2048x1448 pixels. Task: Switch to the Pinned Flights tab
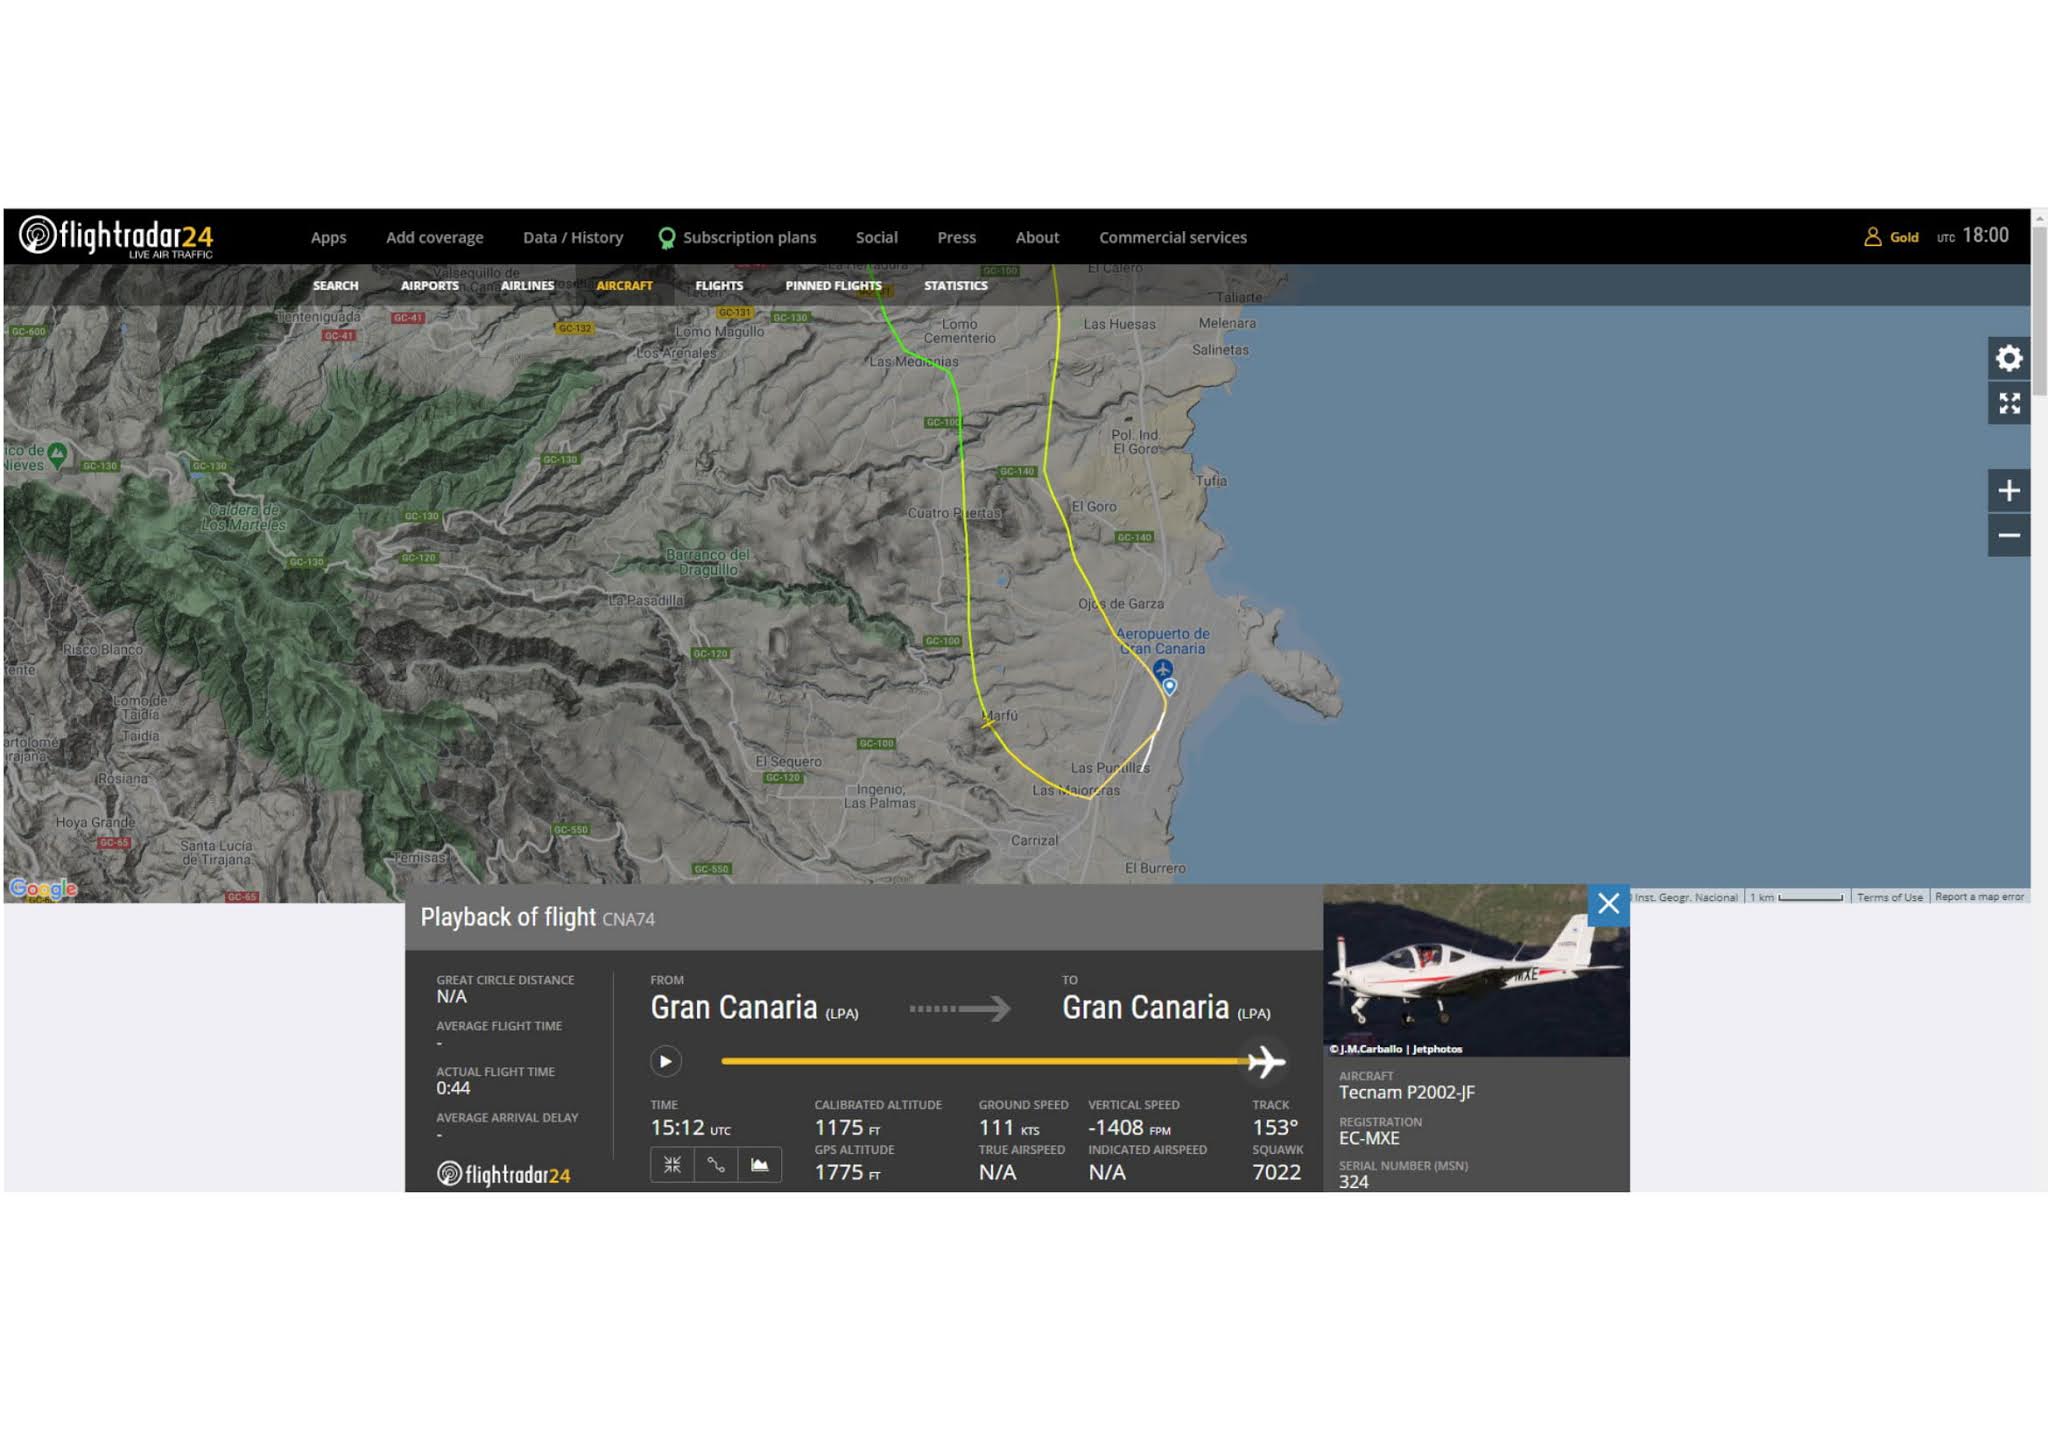pos(833,286)
